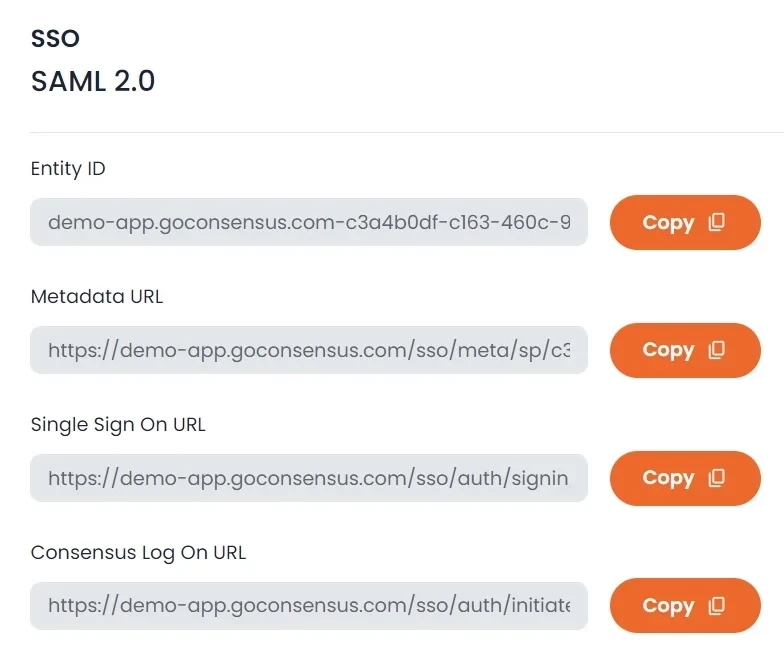Screen dimensions: 784x657
Task: Click the copy icon for Single Sign On URL
Action: (x=716, y=478)
